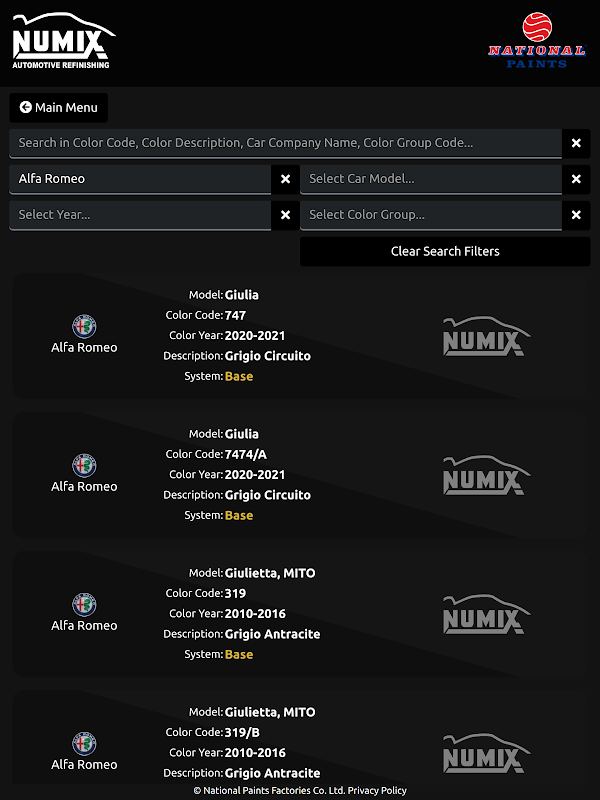Clear the Alfa Romeo selection with X
Screen dimensions: 600x800
click(x=285, y=179)
